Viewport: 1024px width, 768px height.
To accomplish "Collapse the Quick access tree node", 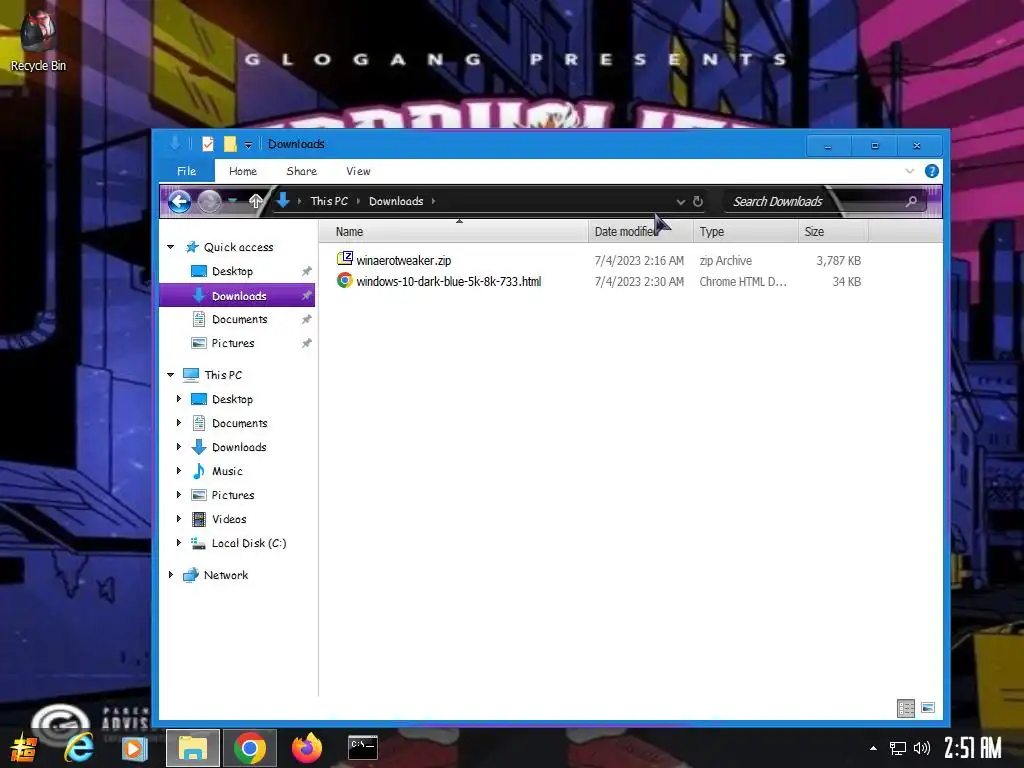I will [170, 247].
